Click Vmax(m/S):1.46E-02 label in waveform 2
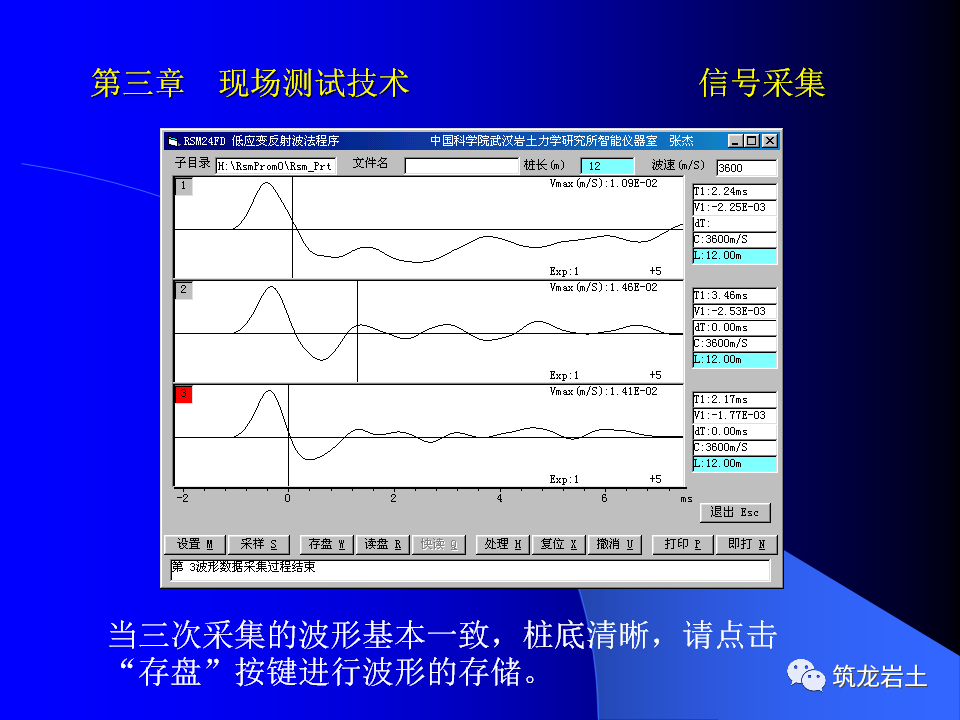This screenshot has width=960, height=720. click(x=604, y=287)
